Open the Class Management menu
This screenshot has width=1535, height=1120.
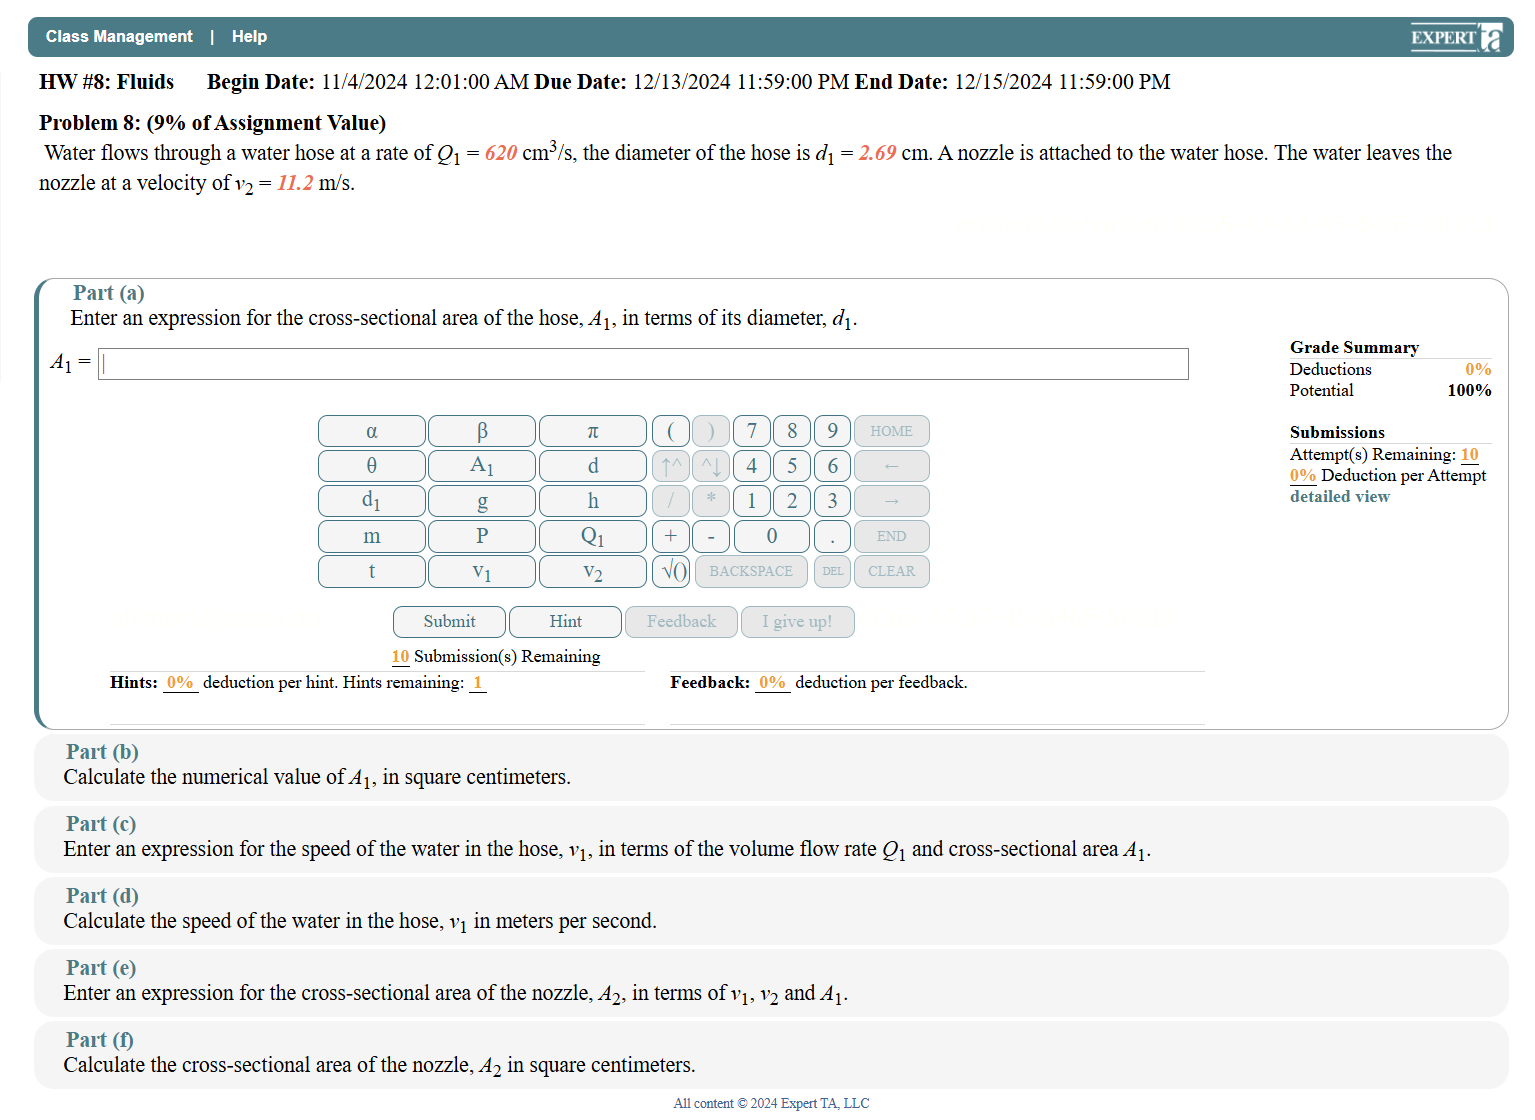119,36
